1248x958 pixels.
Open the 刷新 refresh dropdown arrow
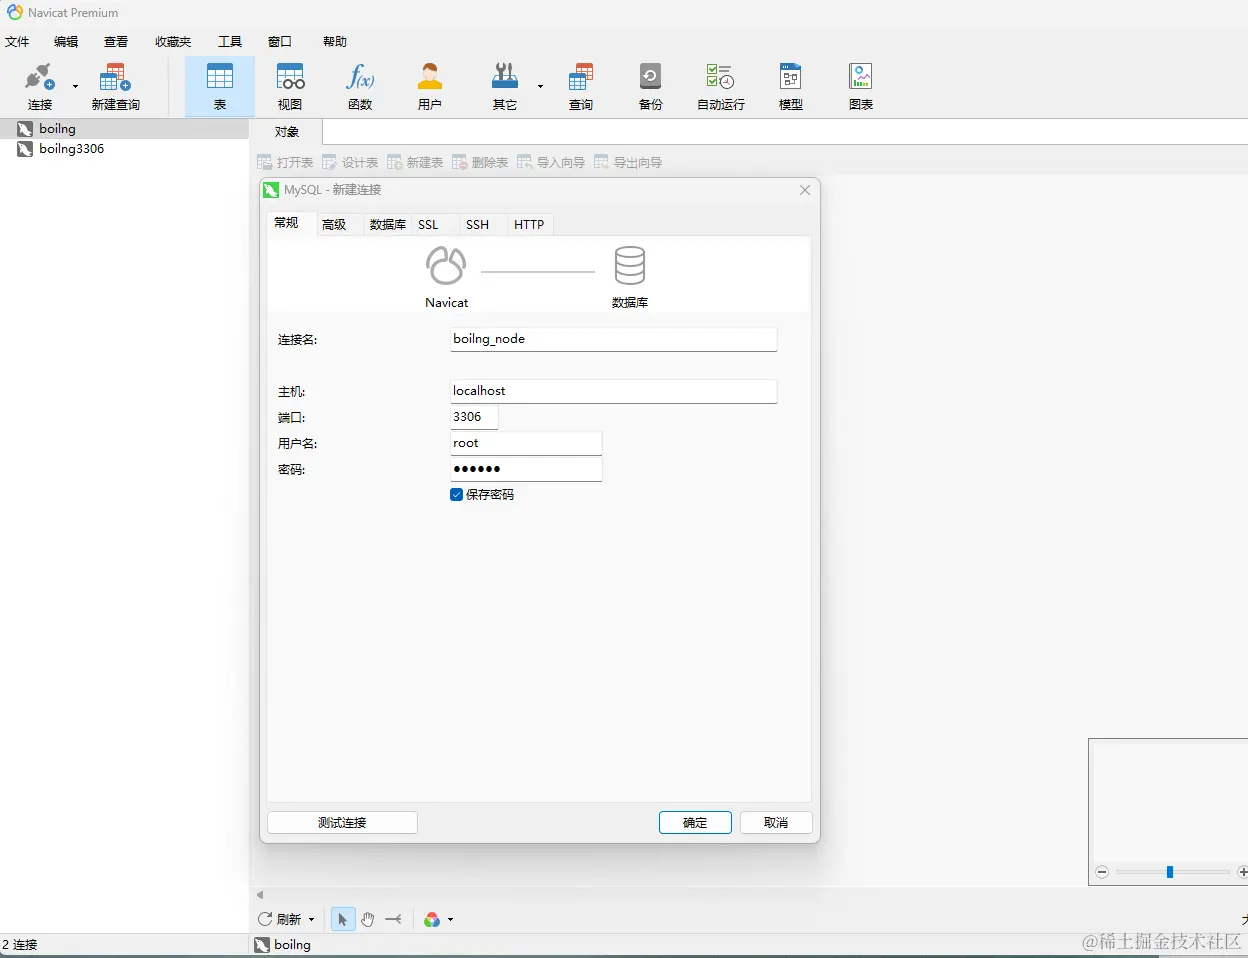point(311,920)
